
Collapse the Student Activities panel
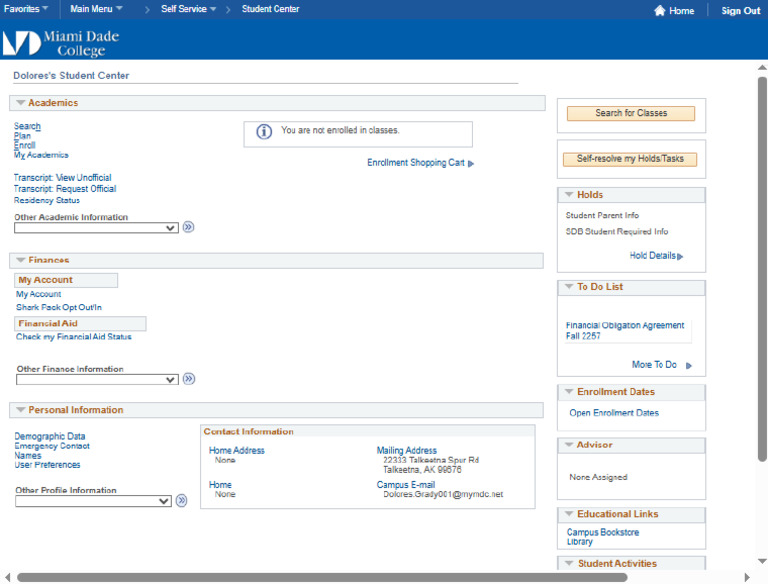click(569, 563)
